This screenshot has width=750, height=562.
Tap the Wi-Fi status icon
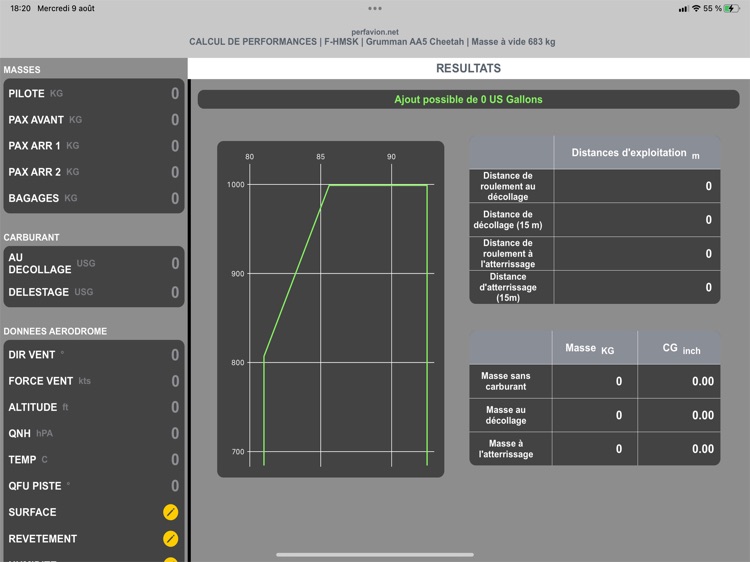click(x=696, y=8)
